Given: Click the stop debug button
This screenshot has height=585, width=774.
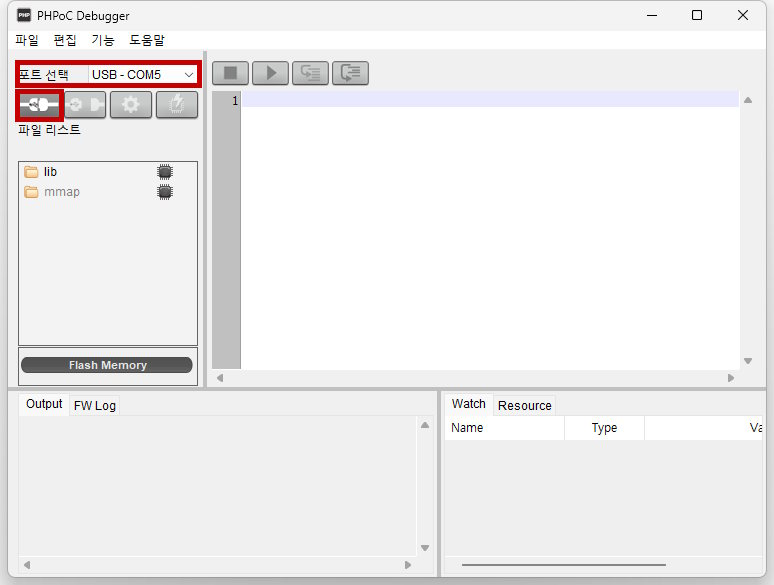Looking at the screenshot, I should pyautogui.click(x=231, y=73).
